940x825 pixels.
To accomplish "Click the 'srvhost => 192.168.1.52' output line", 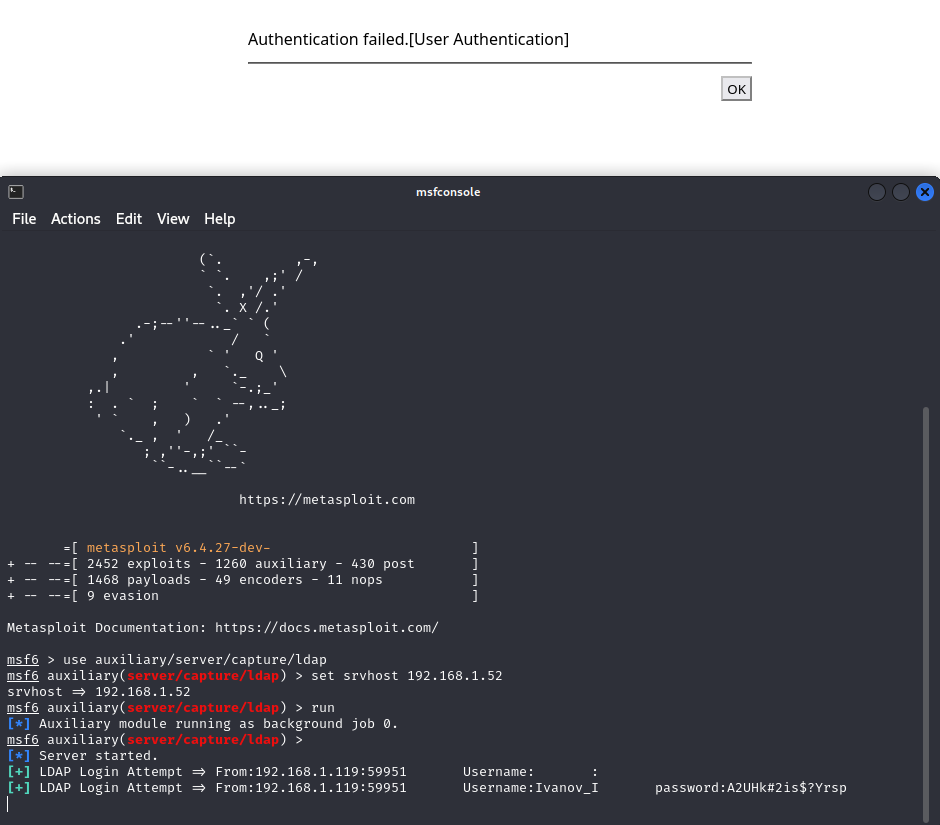I will [x=99, y=692].
